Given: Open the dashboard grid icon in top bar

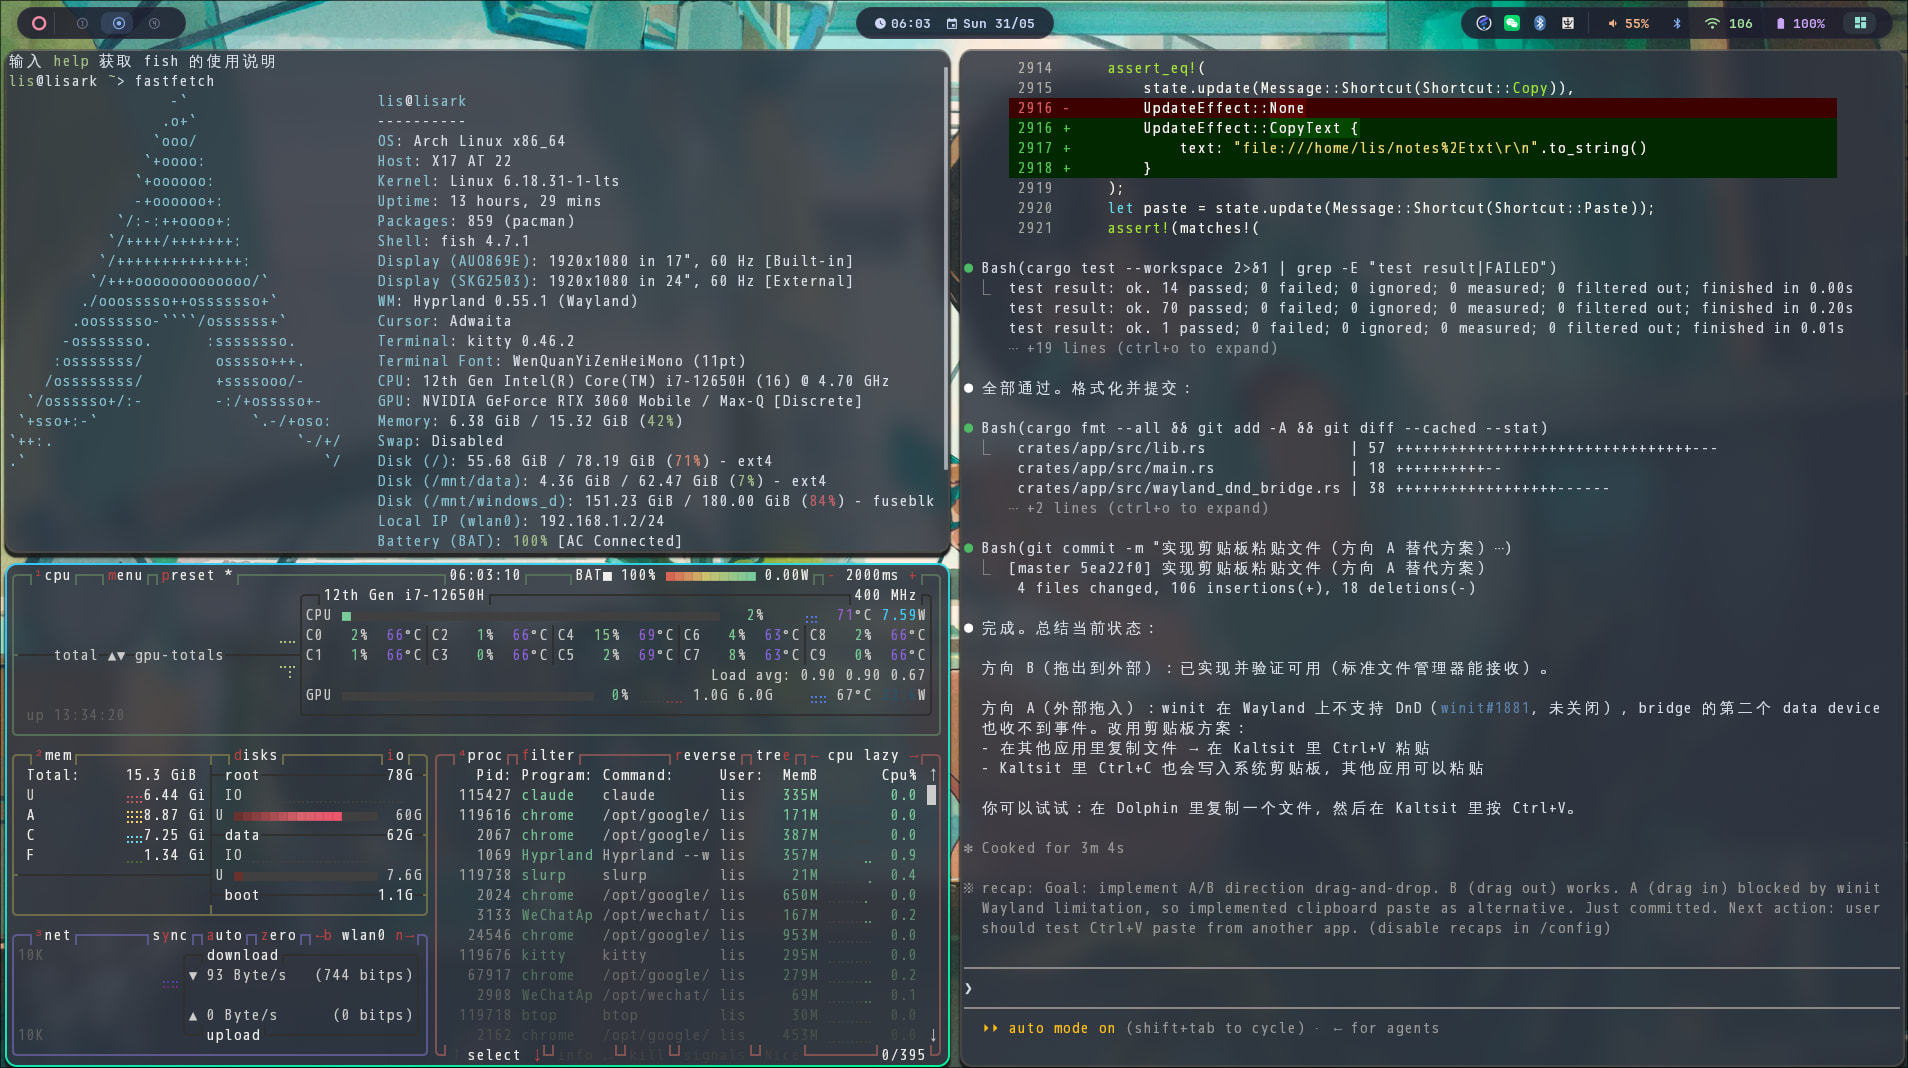Looking at the screenshot, I should (x=1861, y=23).
